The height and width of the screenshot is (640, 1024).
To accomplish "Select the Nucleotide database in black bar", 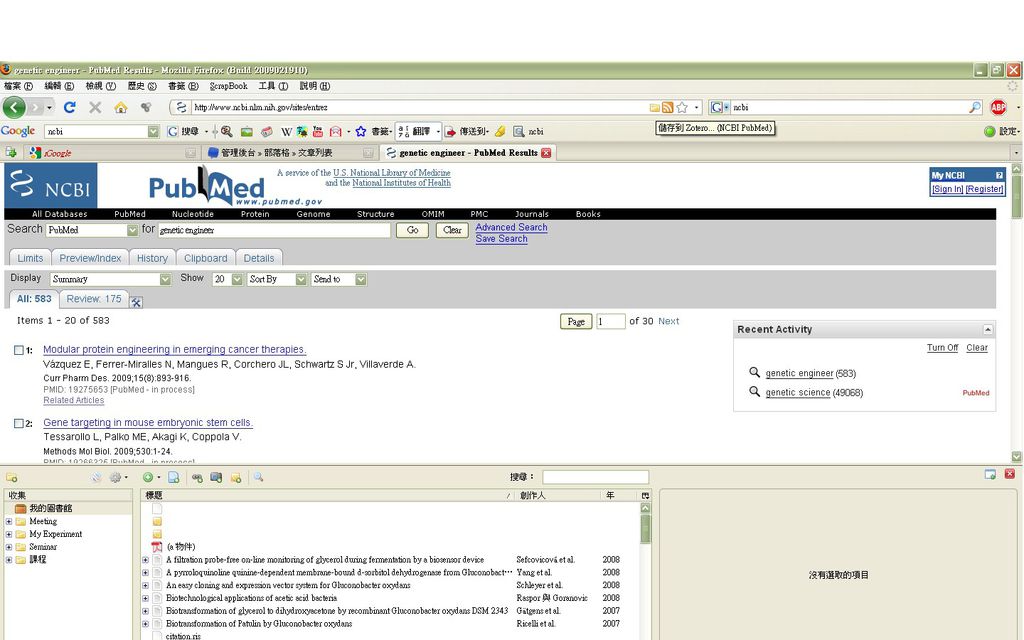I will coord(193,214).
